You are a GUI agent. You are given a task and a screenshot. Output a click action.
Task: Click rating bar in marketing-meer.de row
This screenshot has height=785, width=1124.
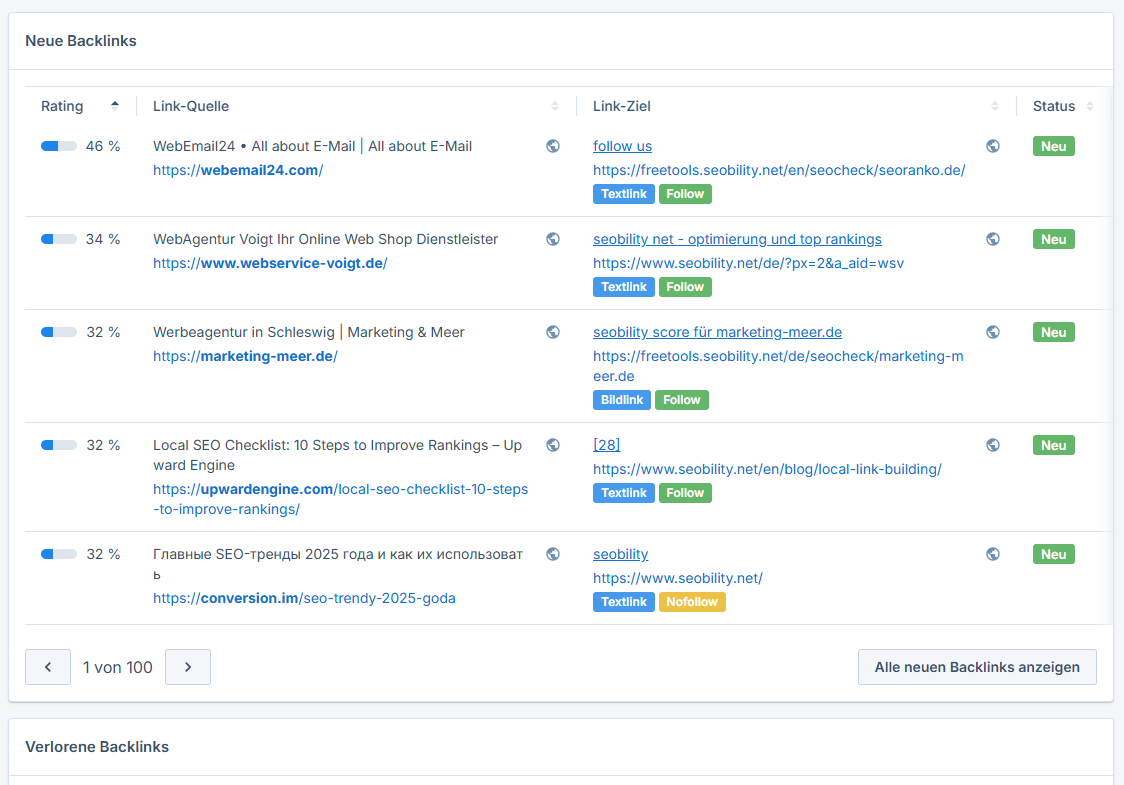59,332
